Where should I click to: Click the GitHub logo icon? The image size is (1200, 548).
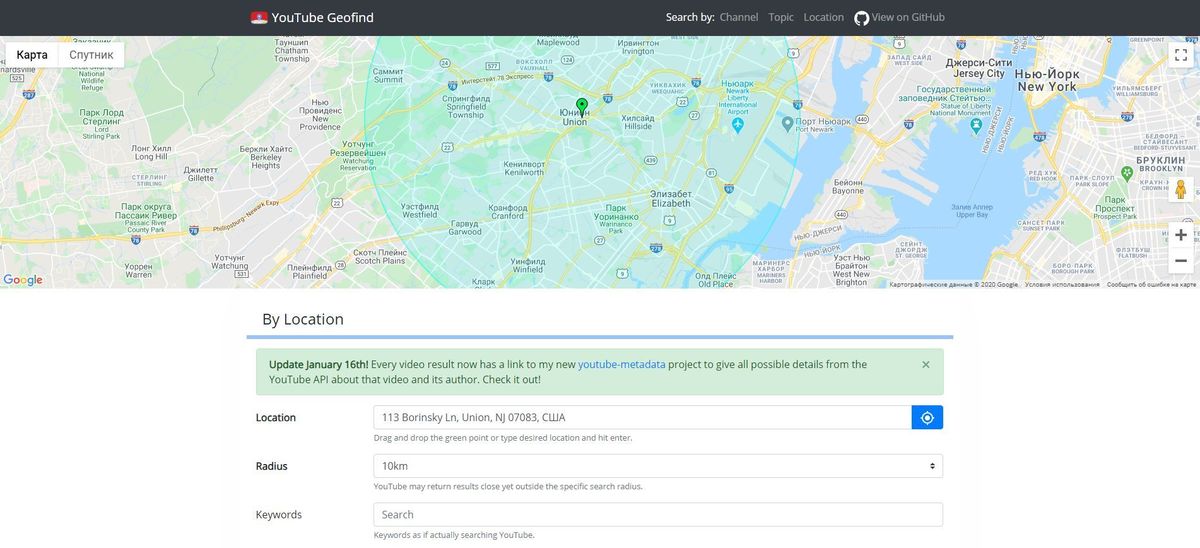pos(861,18)
